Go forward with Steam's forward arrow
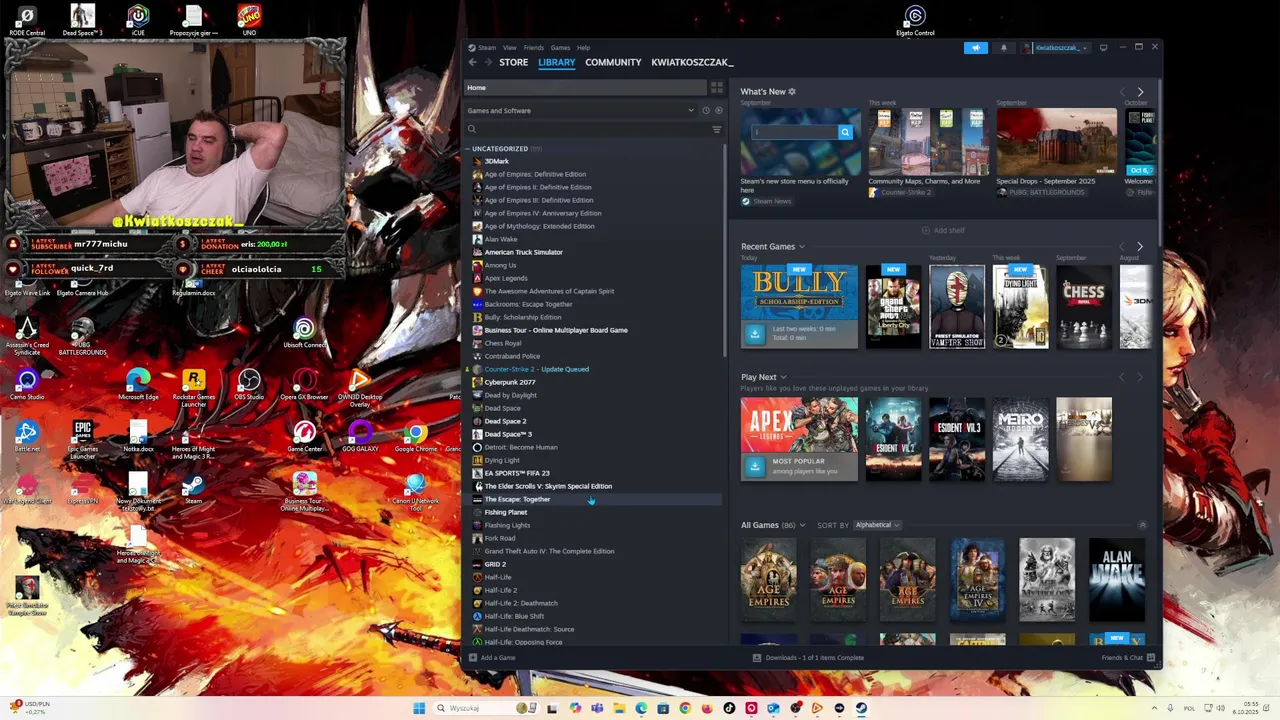 488,62
